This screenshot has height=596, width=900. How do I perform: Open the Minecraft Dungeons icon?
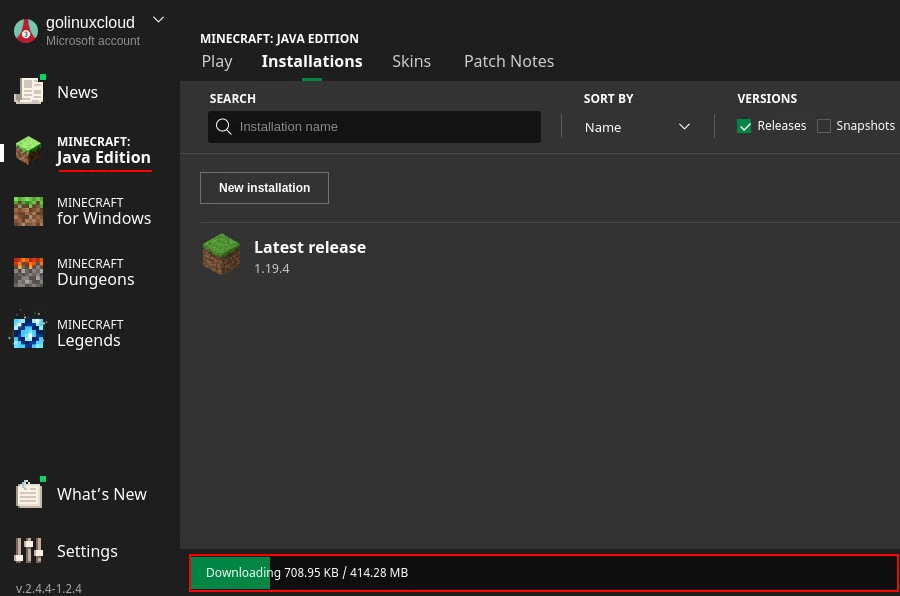(29, 272)
